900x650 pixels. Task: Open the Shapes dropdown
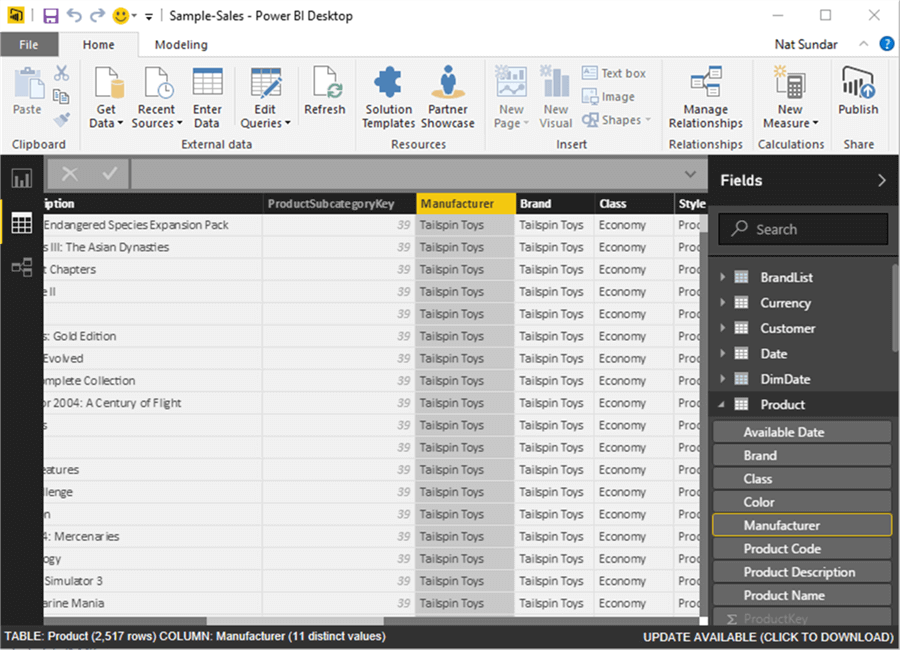click(x=616, y=120)
